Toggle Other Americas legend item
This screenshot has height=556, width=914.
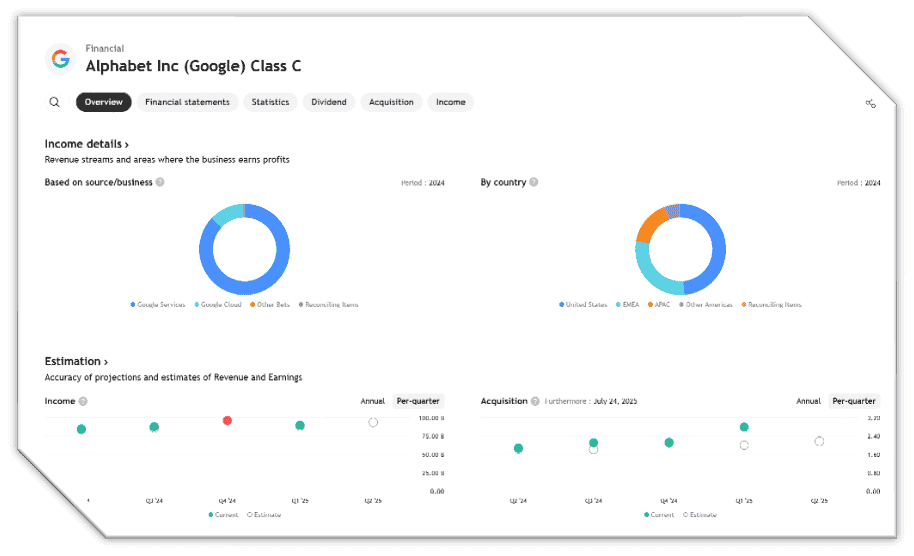pyautogui.click(x=706, y=304)
